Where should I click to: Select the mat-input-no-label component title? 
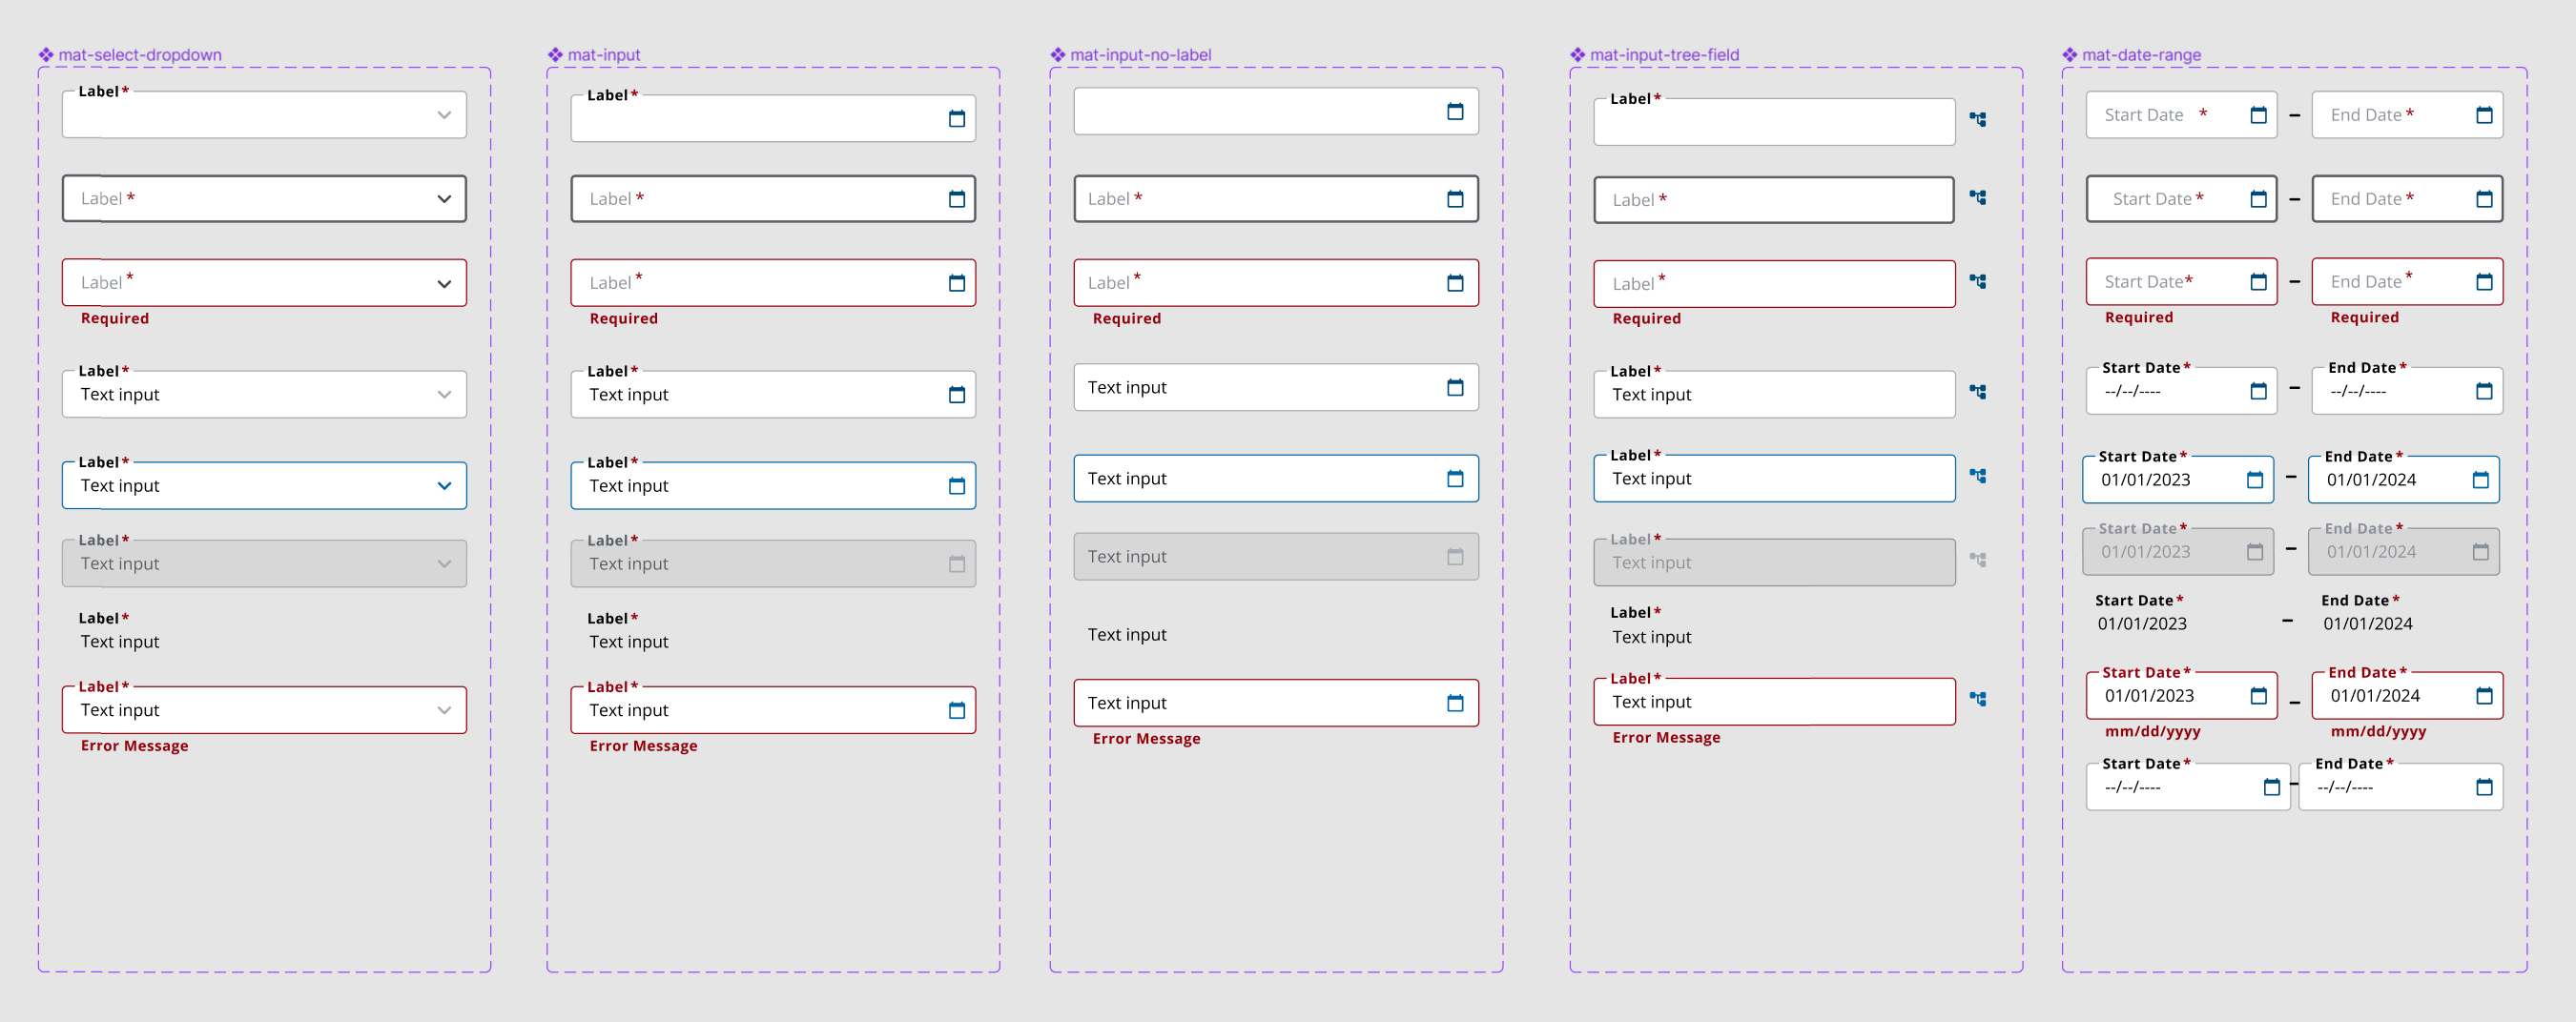[x=1140, y=55]
